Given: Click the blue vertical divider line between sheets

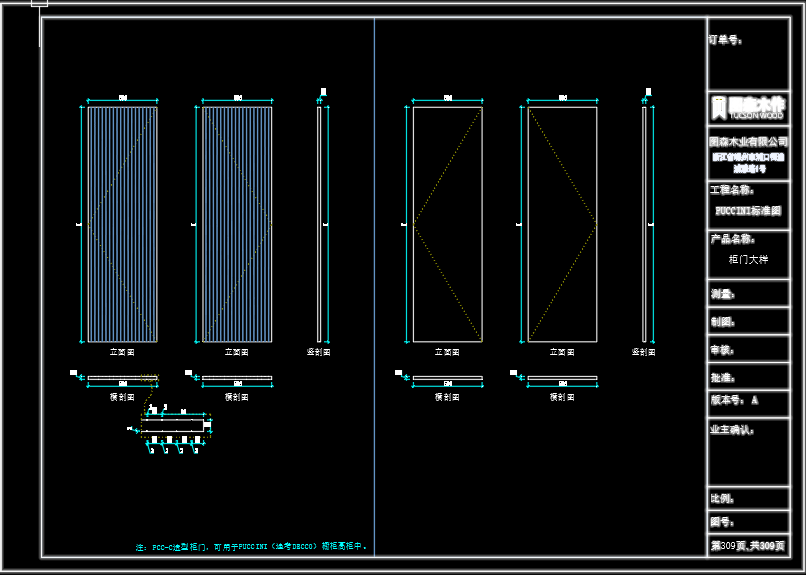Looking at the screenshot, I should [374, 287].
